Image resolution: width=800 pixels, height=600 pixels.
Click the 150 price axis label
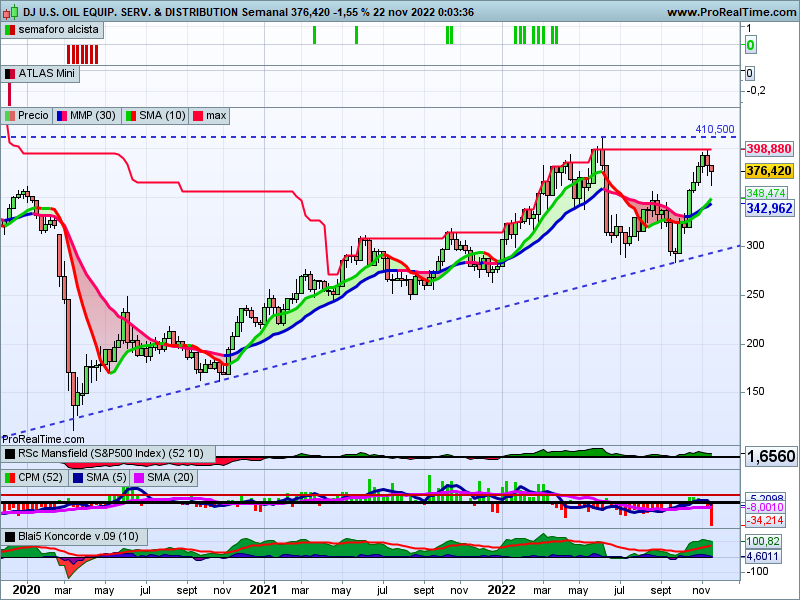[755, 391]
